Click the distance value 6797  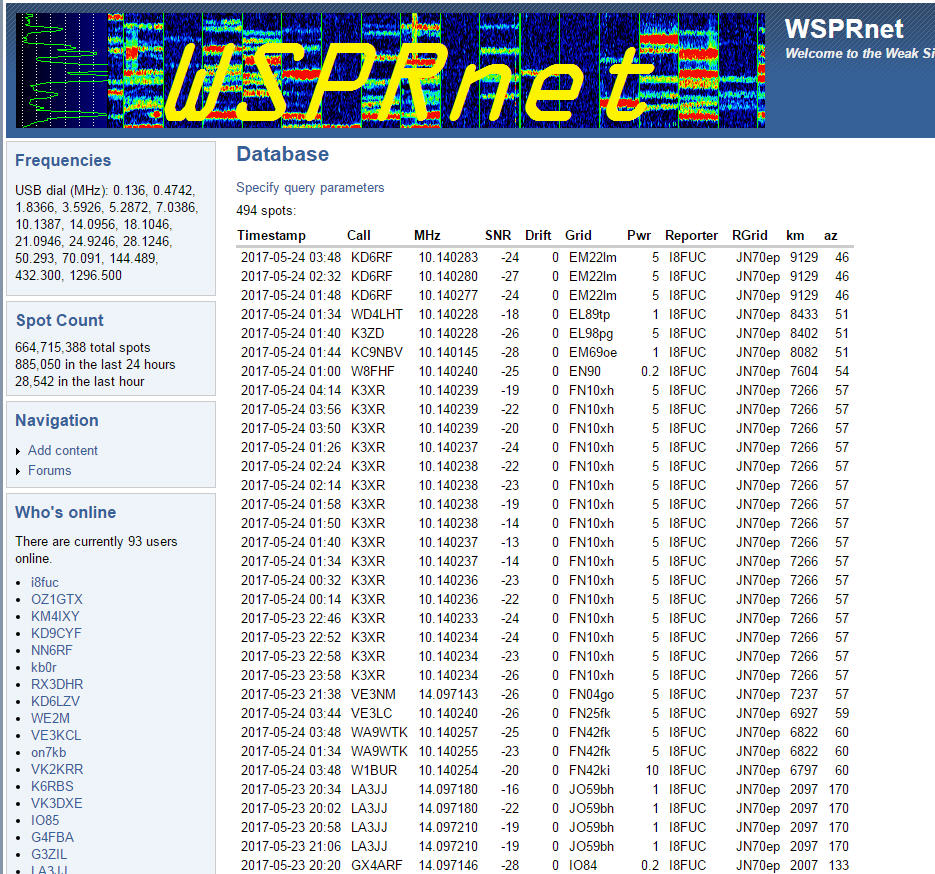804,771
